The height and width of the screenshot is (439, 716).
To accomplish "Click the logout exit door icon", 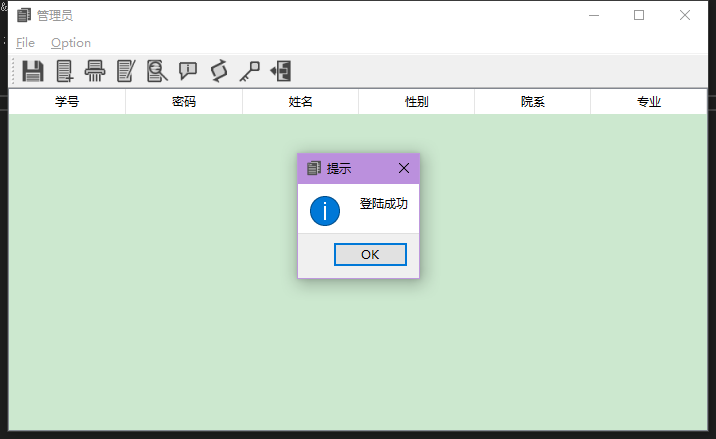I will pyautogui.click(x=281, y=71).
